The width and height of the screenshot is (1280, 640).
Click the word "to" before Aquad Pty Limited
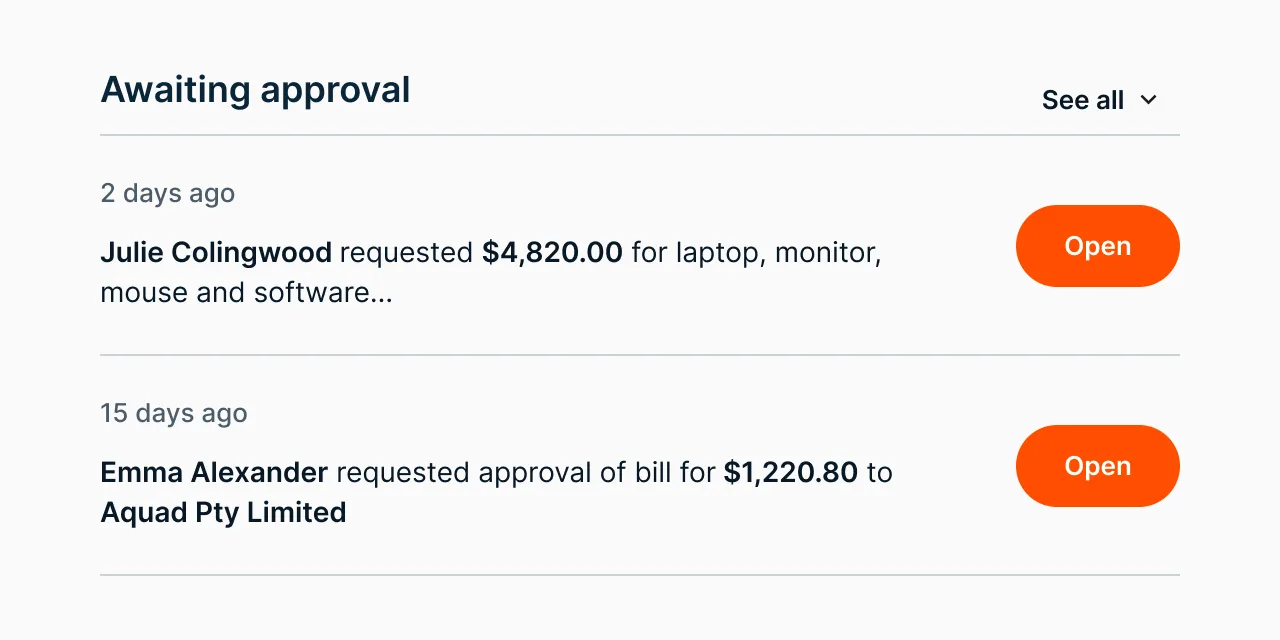pyautogui.click(x=879, y=472)
